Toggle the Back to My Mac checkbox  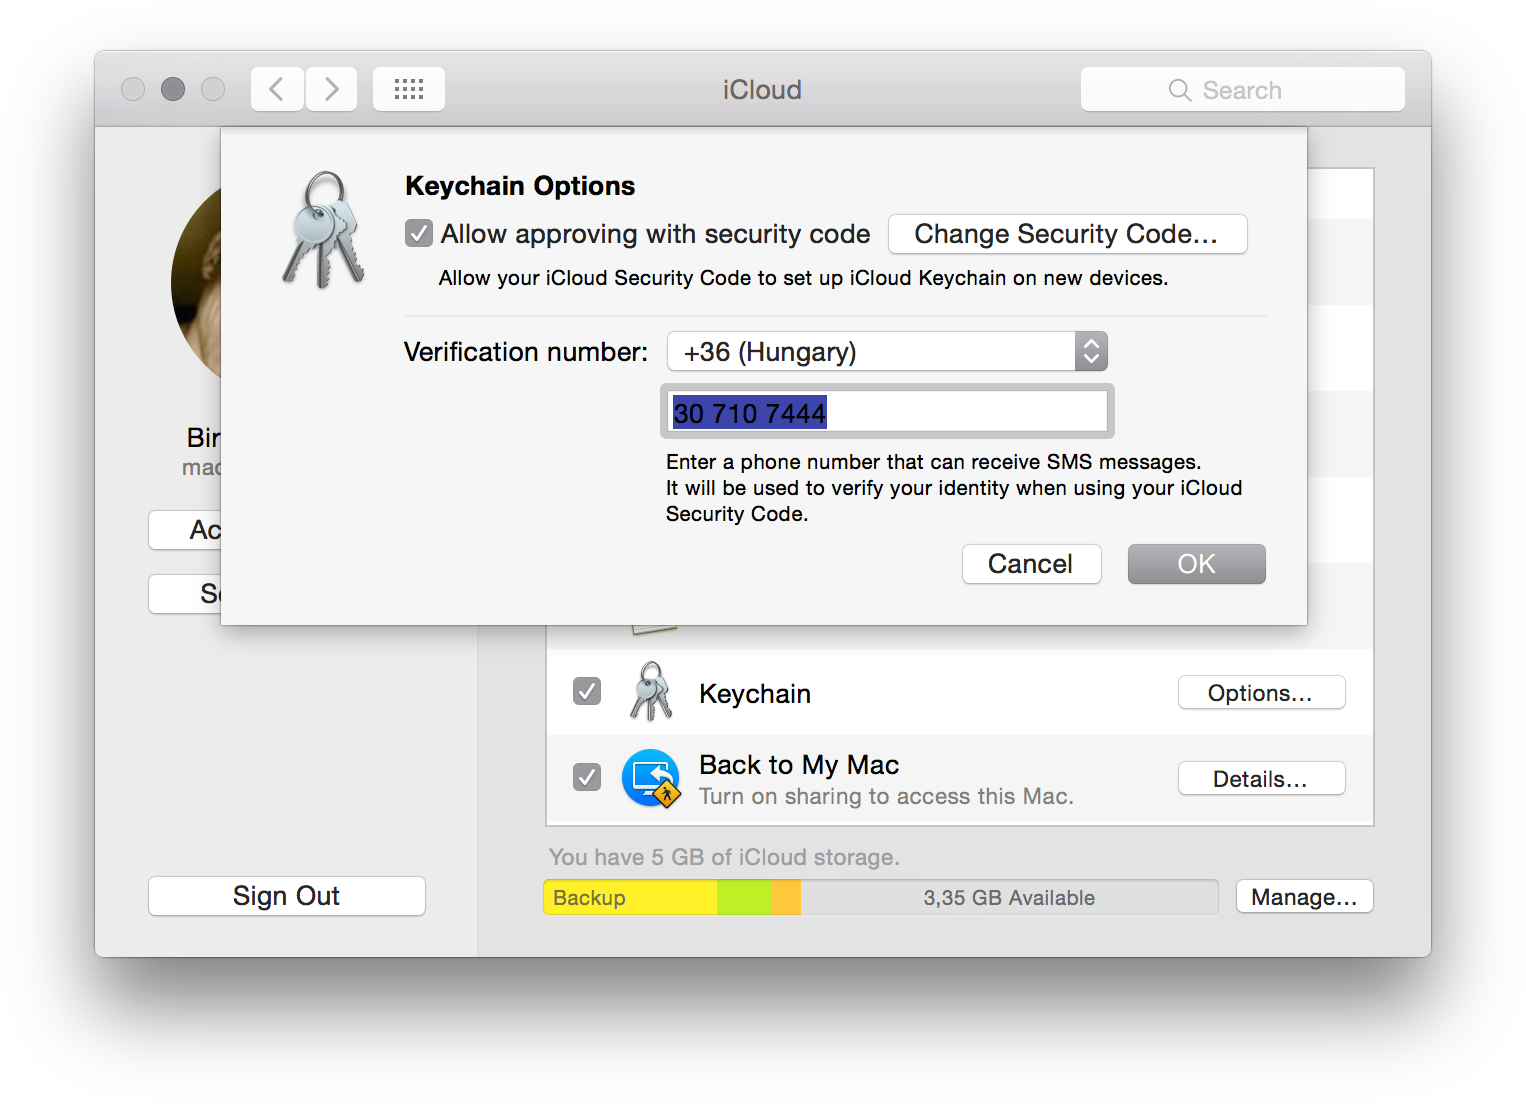tap(587, 777)
